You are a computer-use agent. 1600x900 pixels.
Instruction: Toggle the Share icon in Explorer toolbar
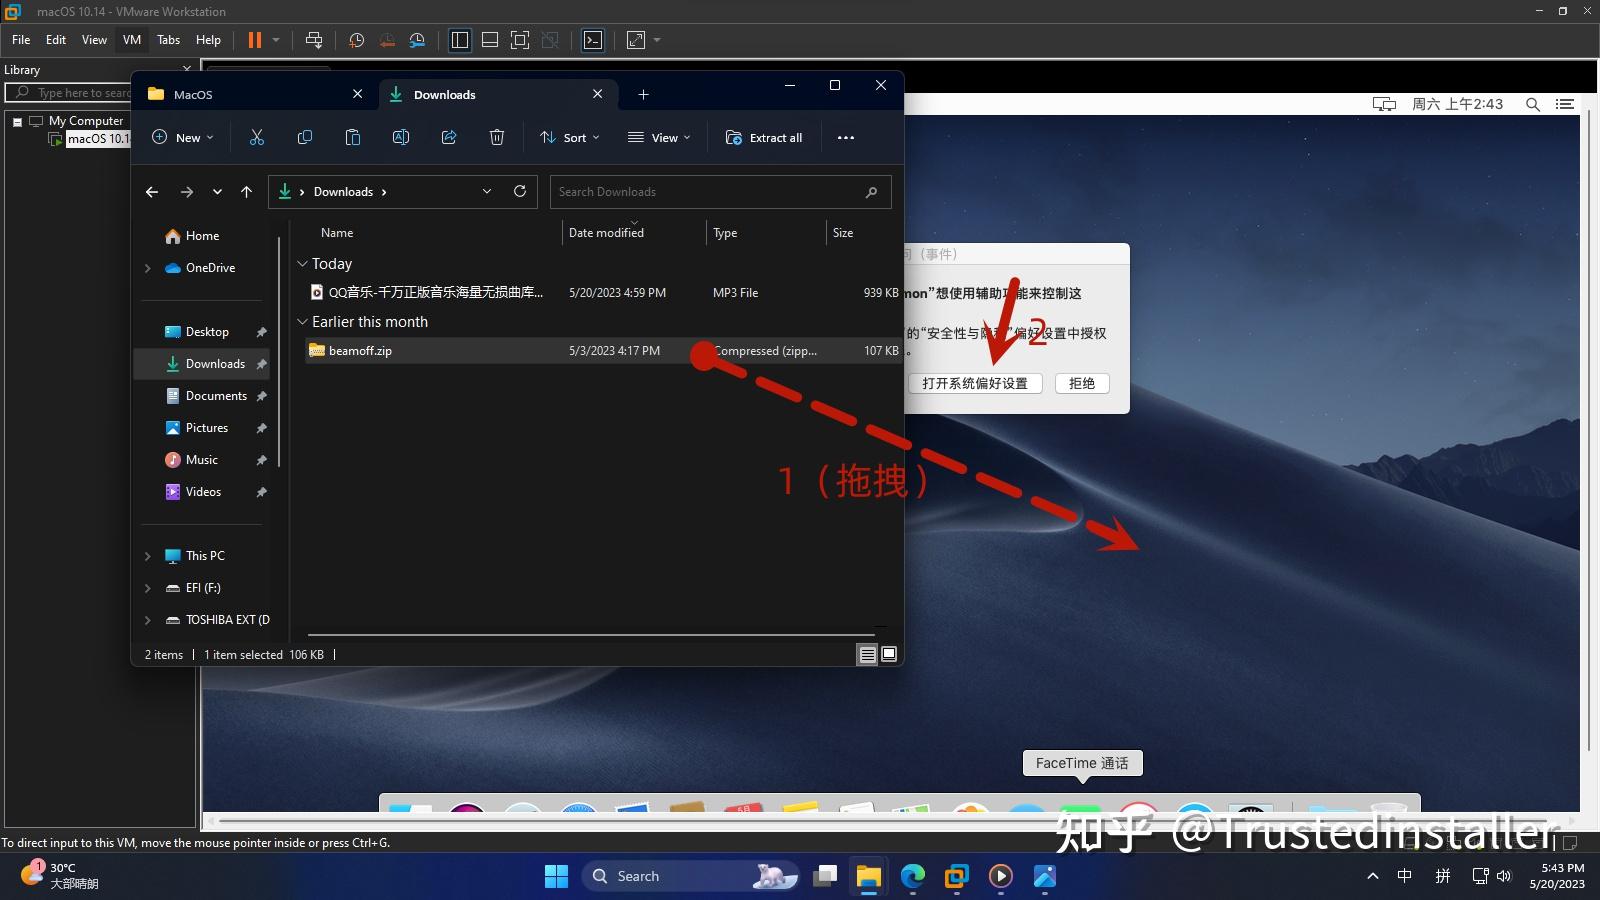click(x=449, y=137)
